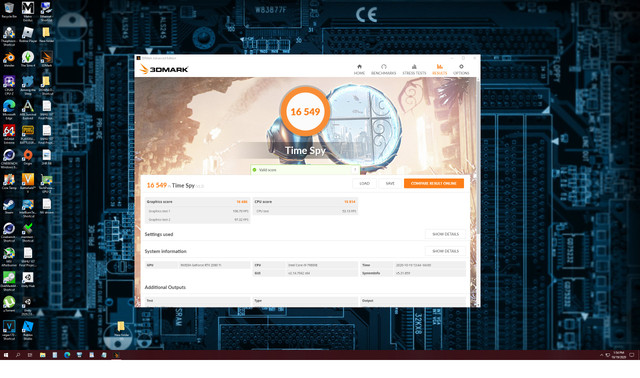640x378 pixels.
Task: Select the Battlefield V desktop icon
Action: coord(28,182)
